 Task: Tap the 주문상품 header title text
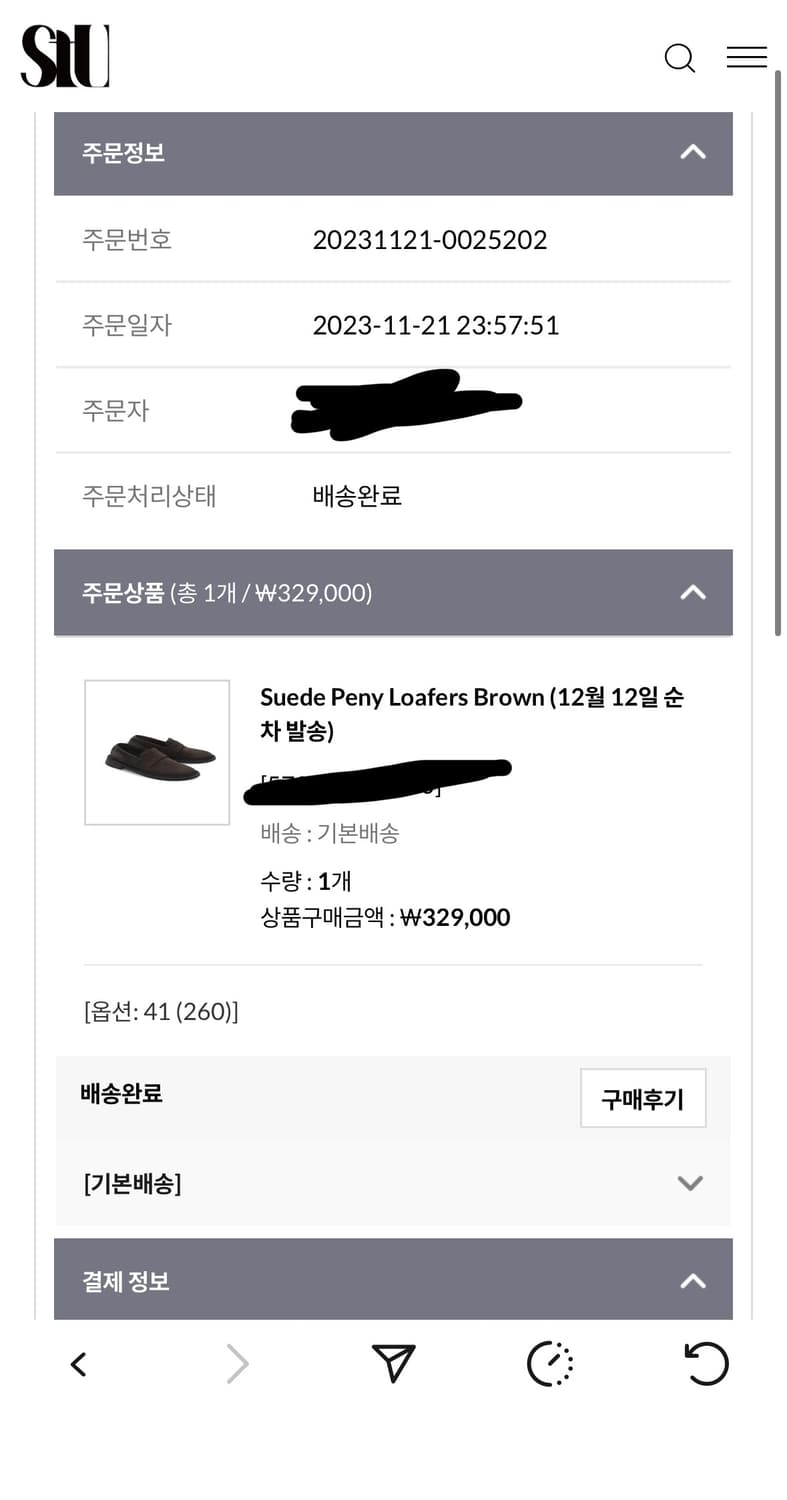click(123, 593)
